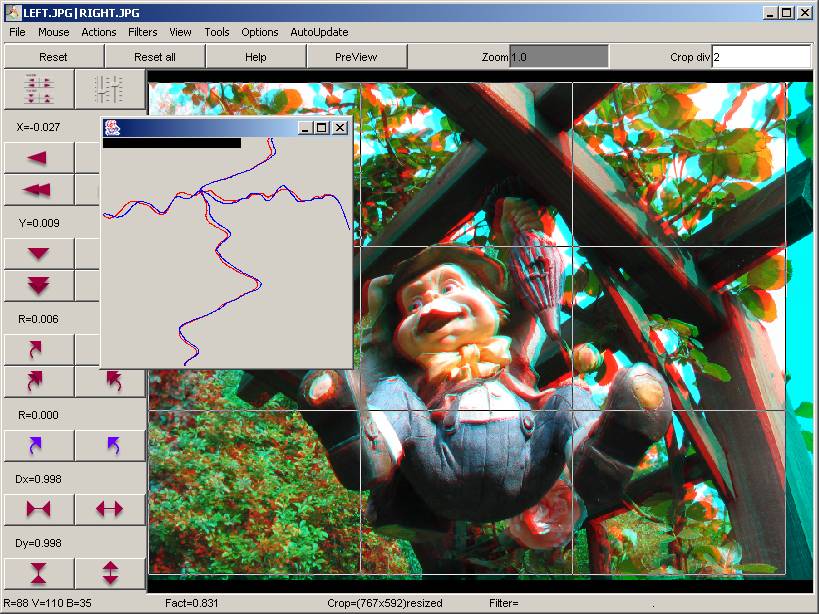Open the sliders panel icon
819x614 pixels.
pos(110,89)
